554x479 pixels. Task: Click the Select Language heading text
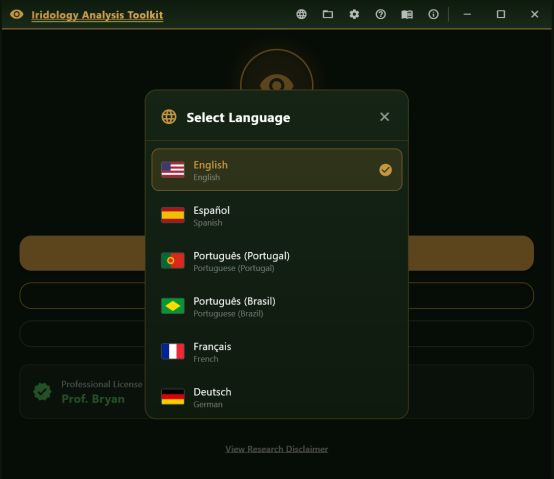point(238,118)
